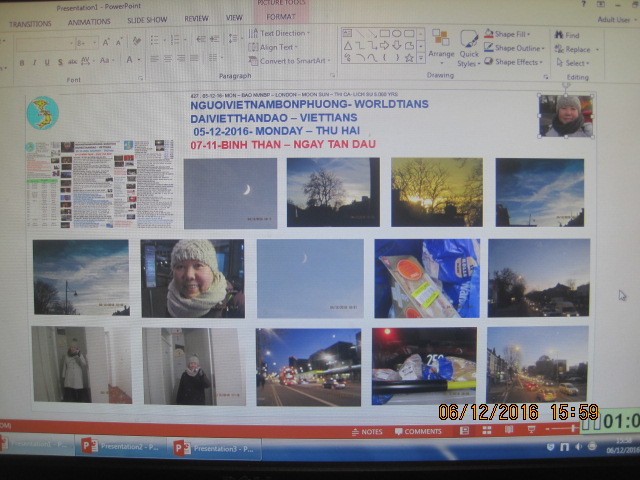Select Triangle shape in gallery
640x480 pixels.
pyautogui.click(x=347, y=46)
